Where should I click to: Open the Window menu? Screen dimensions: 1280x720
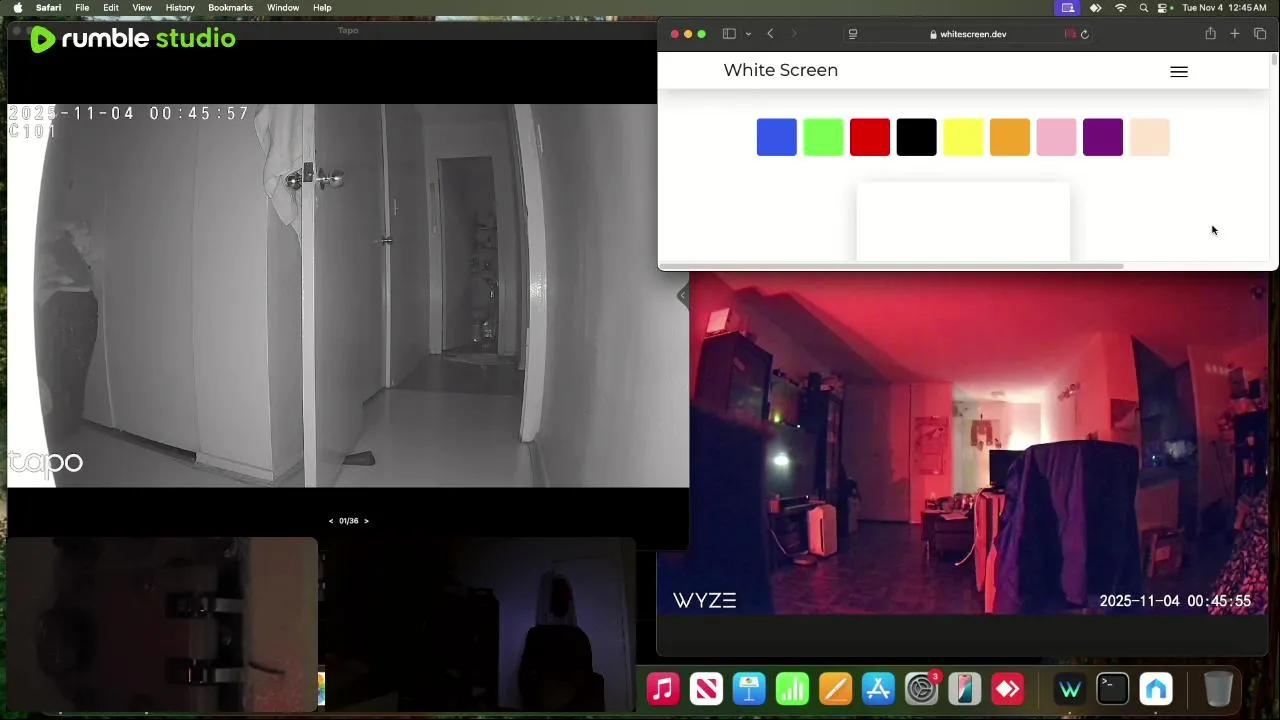coord(283,8)
